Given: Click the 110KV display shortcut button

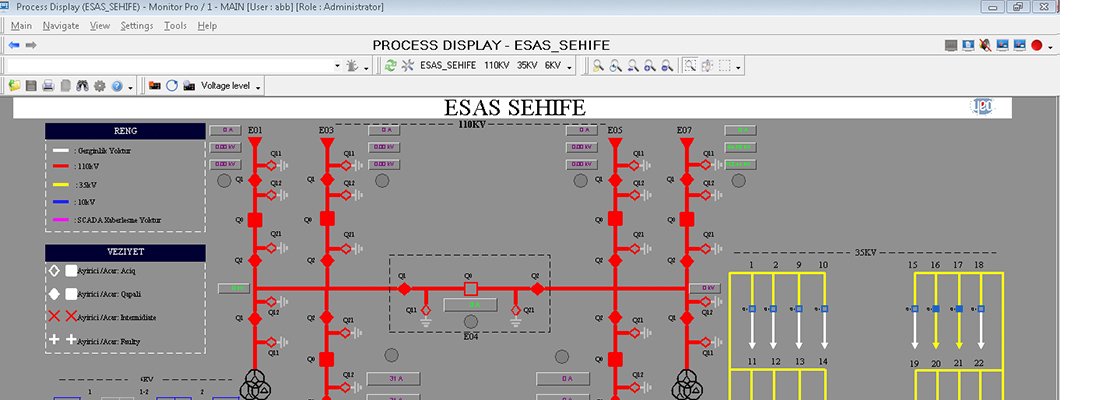Looking at the screenshot, I should tap(496, 66).
